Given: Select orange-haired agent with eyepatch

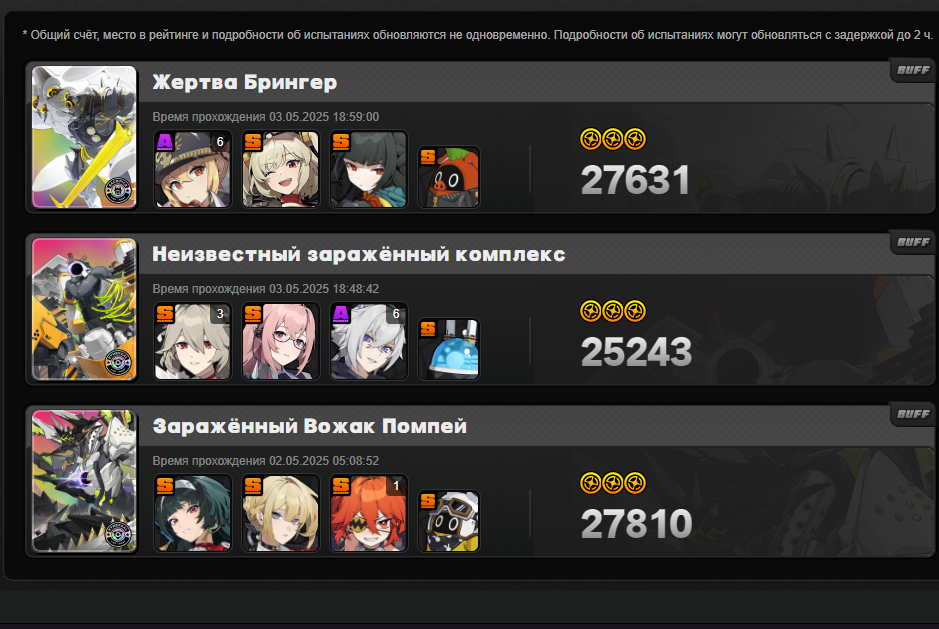Looking at the screenshot, I should pyautogui.click(x=368, y=513).
